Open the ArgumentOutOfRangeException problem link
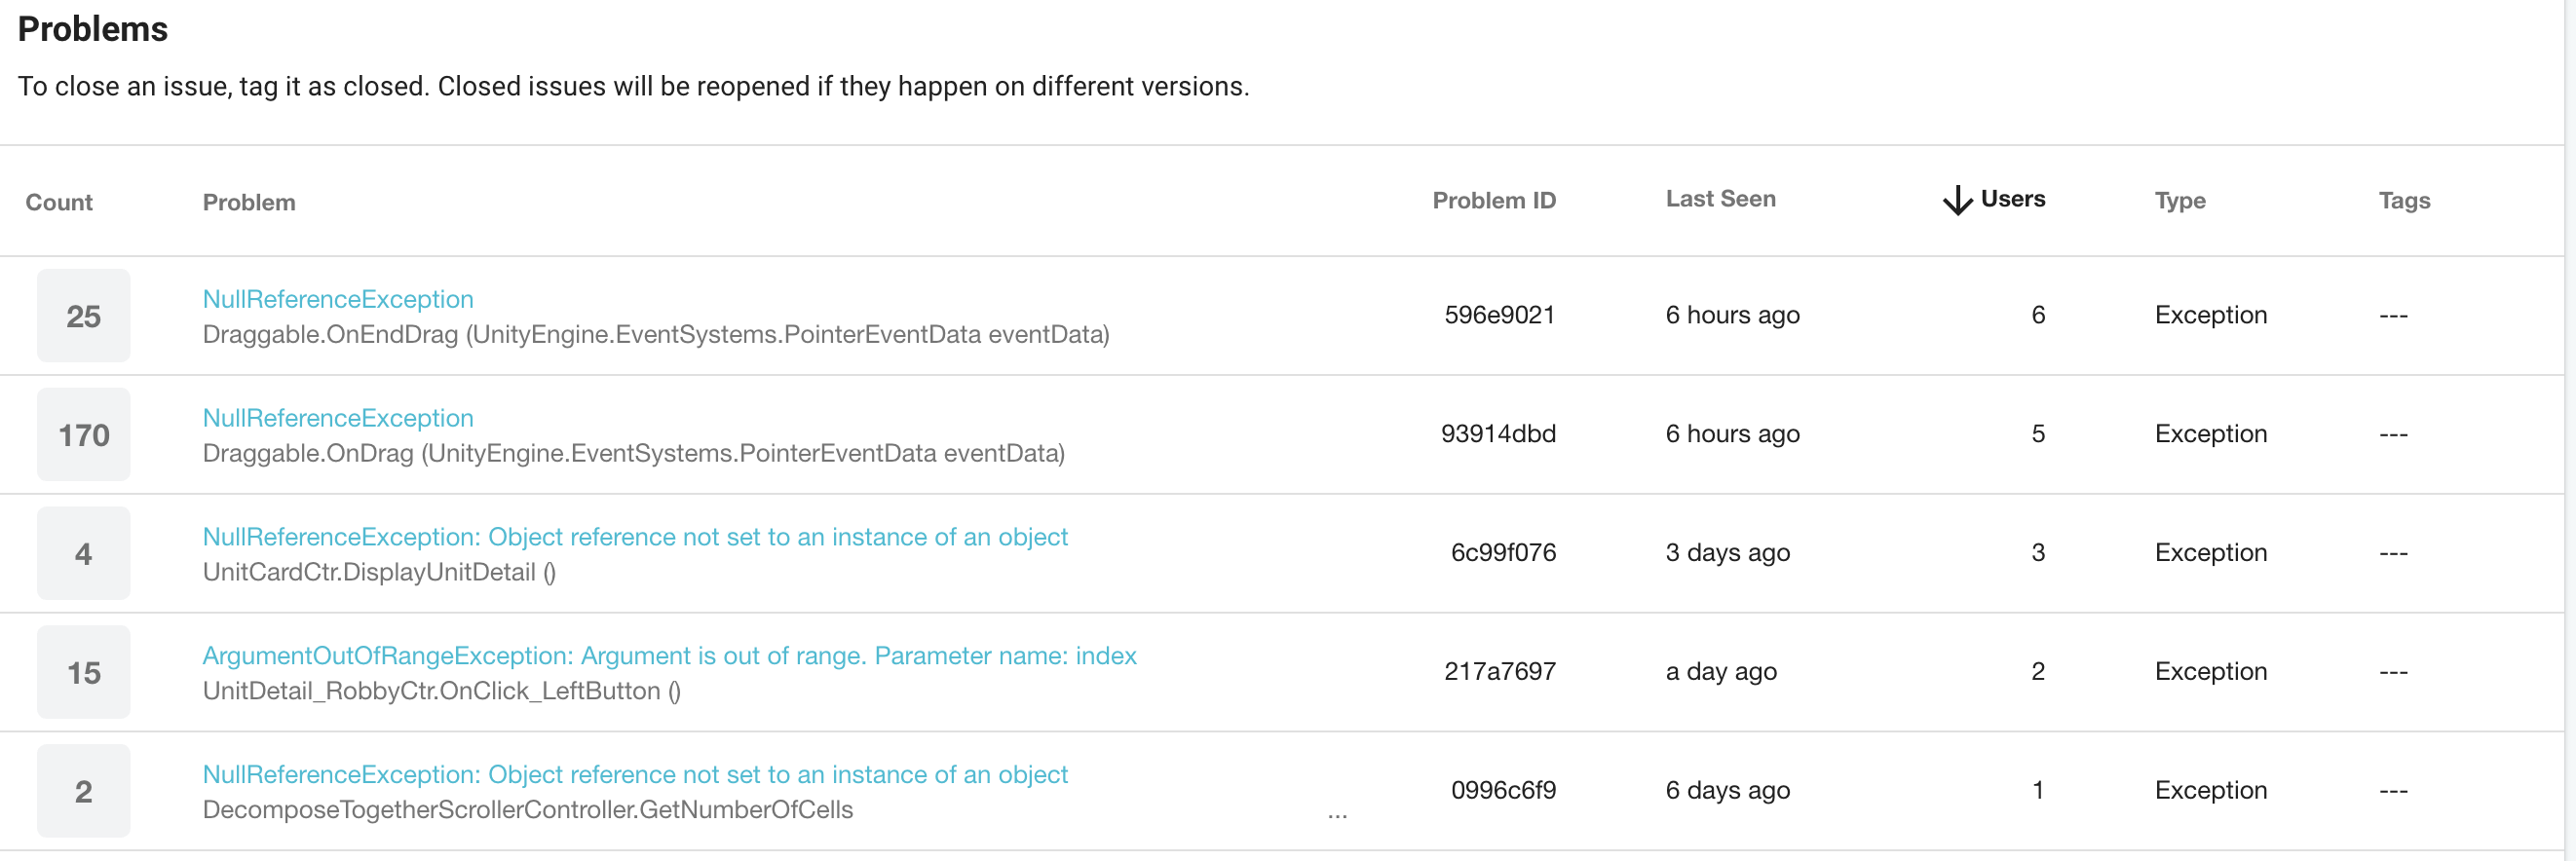This screenshot has width=2576, height=861. (x=669, y=656)
